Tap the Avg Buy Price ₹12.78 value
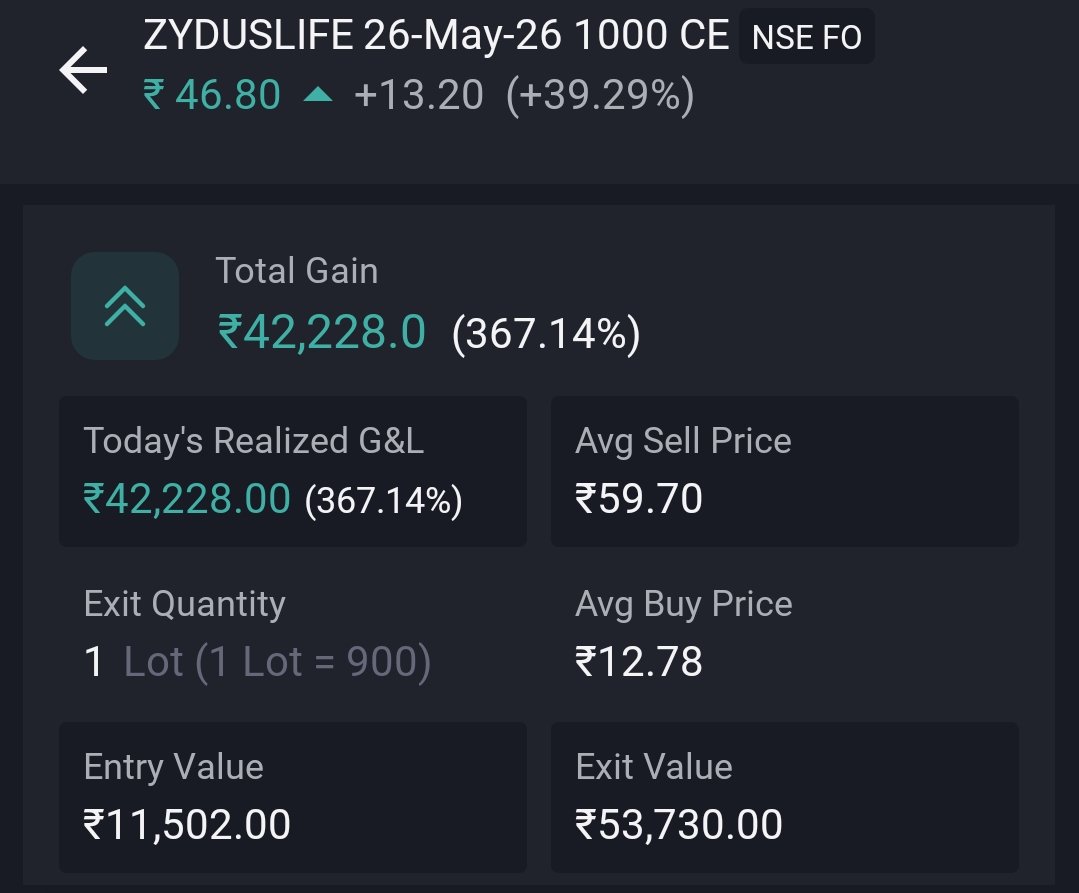 [639, 662]
